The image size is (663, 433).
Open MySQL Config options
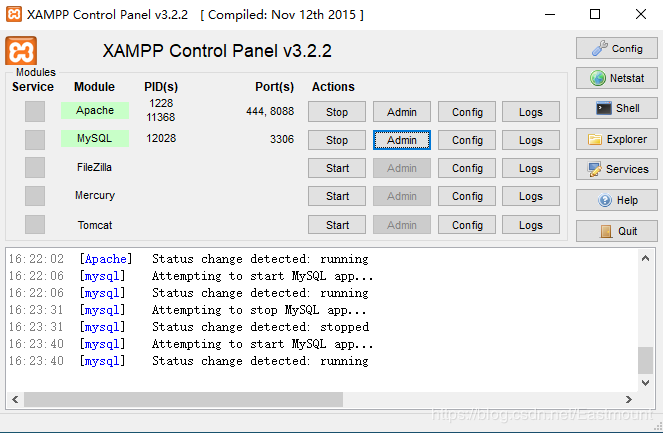tap(467, 140)
